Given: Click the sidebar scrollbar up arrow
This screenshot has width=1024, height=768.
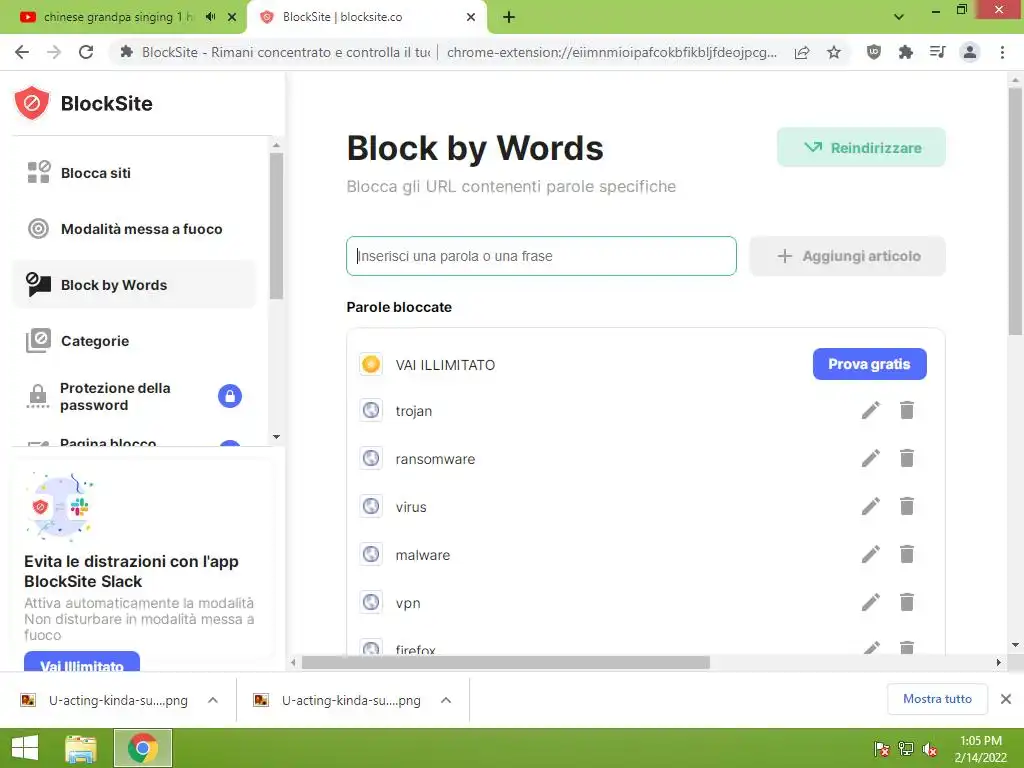Looking at the screenshot, I should point(276,145).
